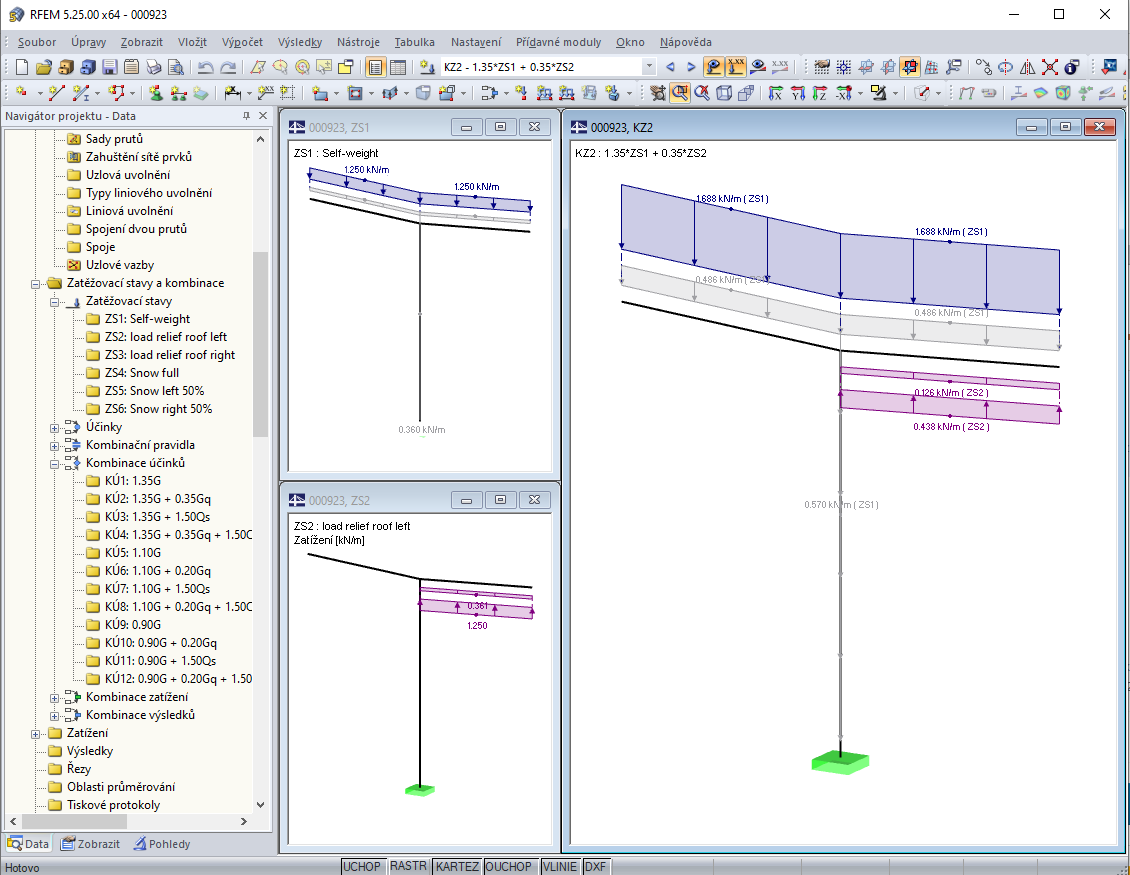Toggle show load values x.xx button
Screen dimensions: 1130x875
[x=735, y=67]
